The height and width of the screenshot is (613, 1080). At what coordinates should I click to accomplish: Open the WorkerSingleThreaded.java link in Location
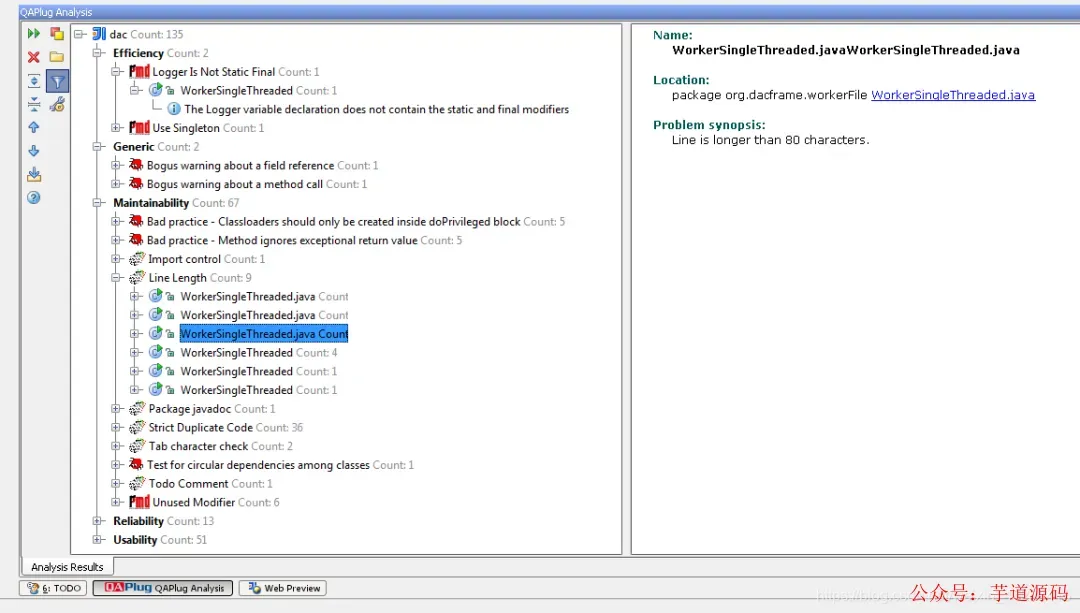point(953,95)
